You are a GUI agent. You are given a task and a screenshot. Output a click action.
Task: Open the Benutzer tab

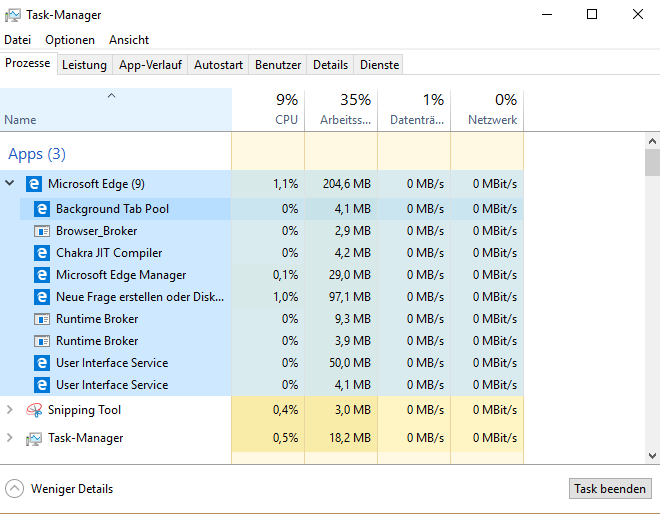(x=278, y=65)
